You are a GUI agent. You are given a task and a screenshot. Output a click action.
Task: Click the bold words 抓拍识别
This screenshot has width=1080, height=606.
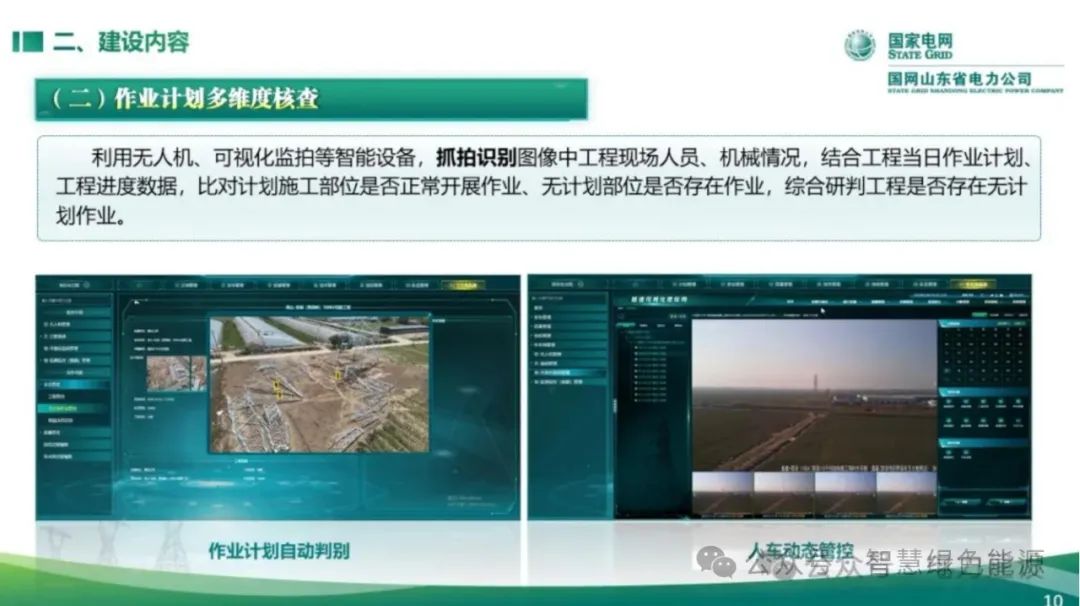tap(476, 158)
